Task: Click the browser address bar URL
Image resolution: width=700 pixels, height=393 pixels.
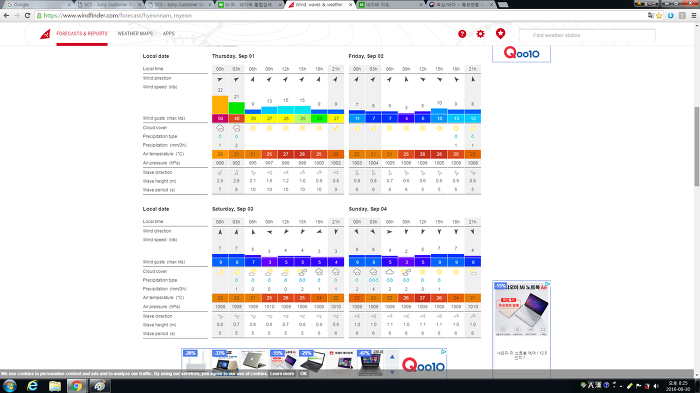Action: pyautogui.click(x=117, y=15)
